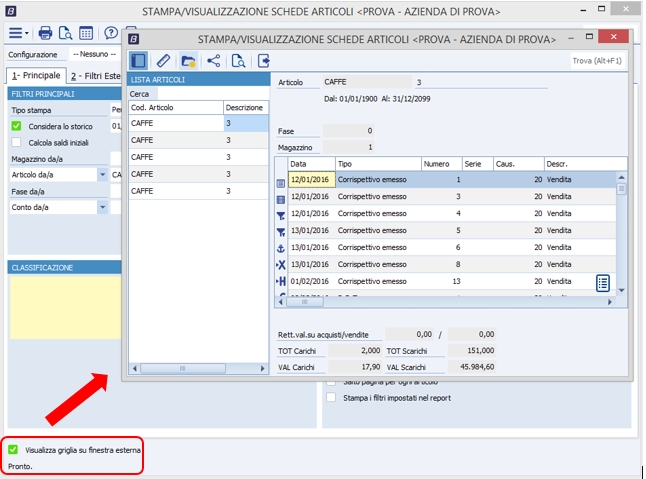This screenshot has width=646, height=479.
Task: Expand the 'Conto da/a' dropdown
Action: pos(102,208)
